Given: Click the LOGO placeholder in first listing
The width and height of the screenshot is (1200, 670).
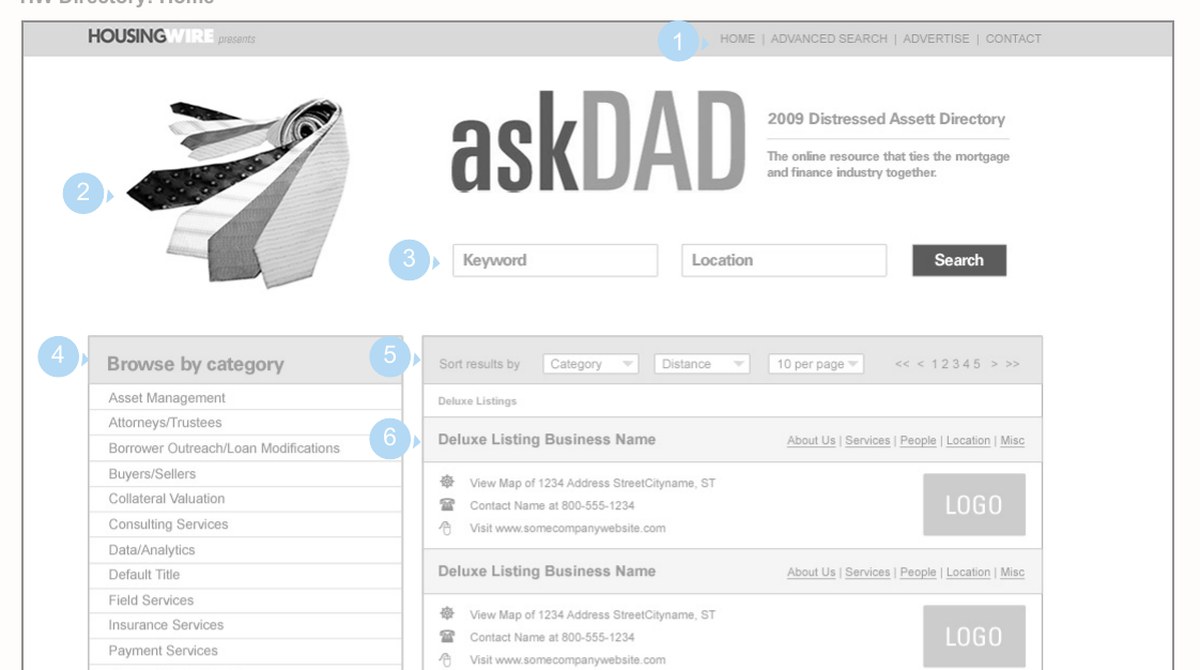Looking at the screenshot, I should [x=974, y=505].
